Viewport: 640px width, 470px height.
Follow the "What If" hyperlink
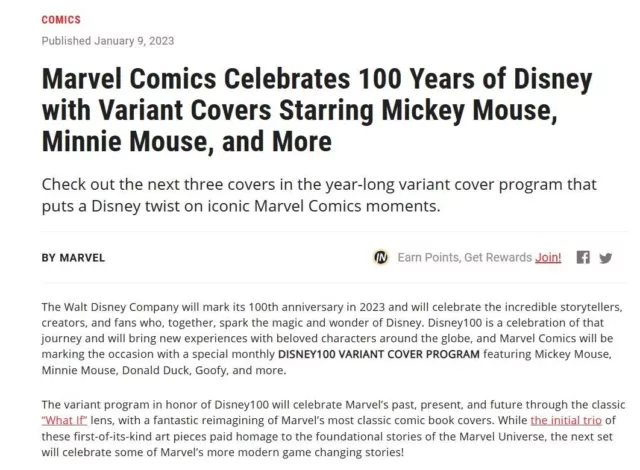pos(64,420)
